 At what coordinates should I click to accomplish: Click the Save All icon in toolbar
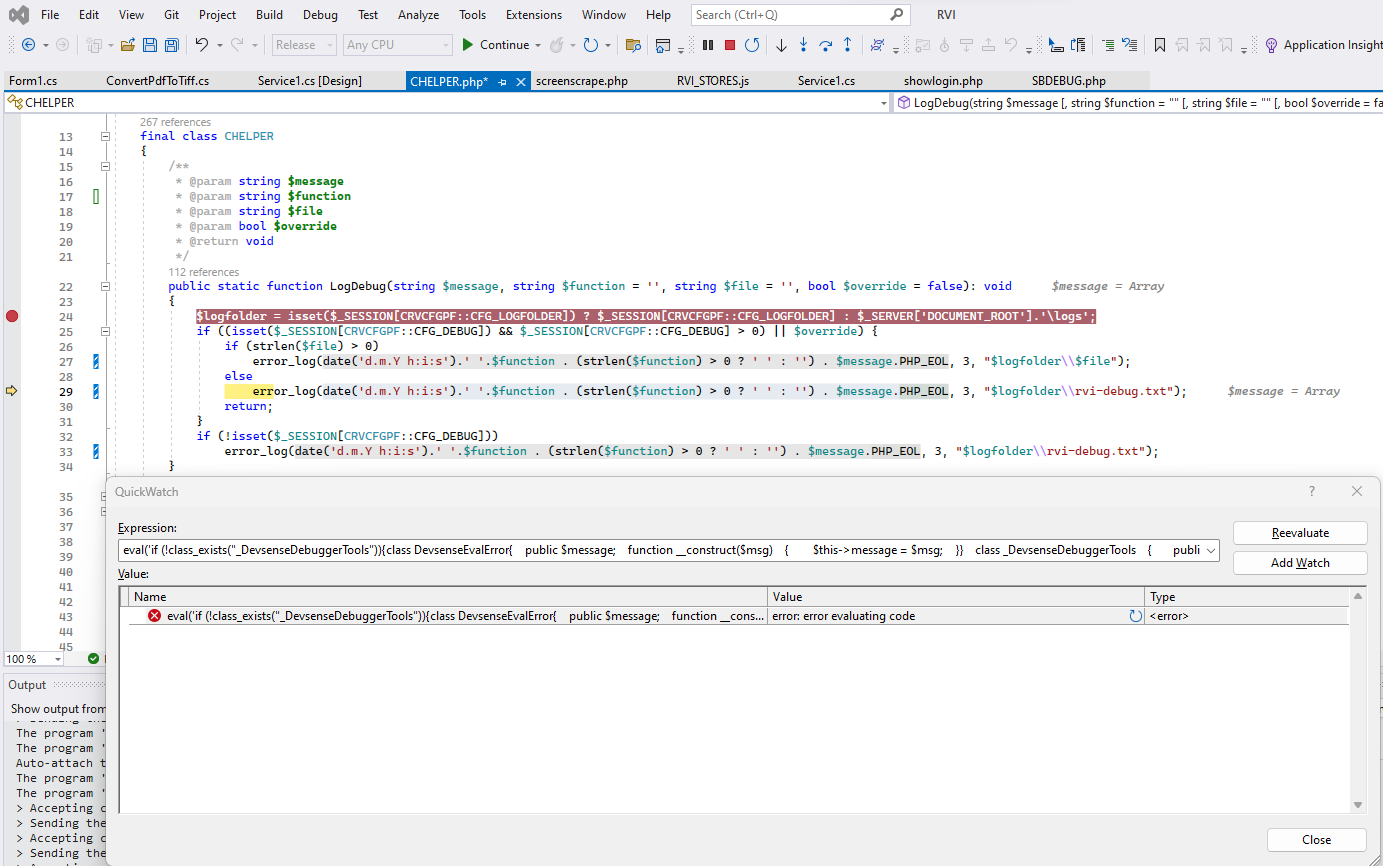[171, 45]
